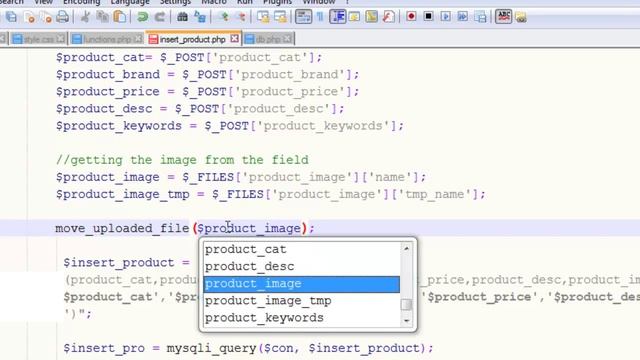Close the style.css tab
This screenshot has height=360, width=640.
[60, 39]
